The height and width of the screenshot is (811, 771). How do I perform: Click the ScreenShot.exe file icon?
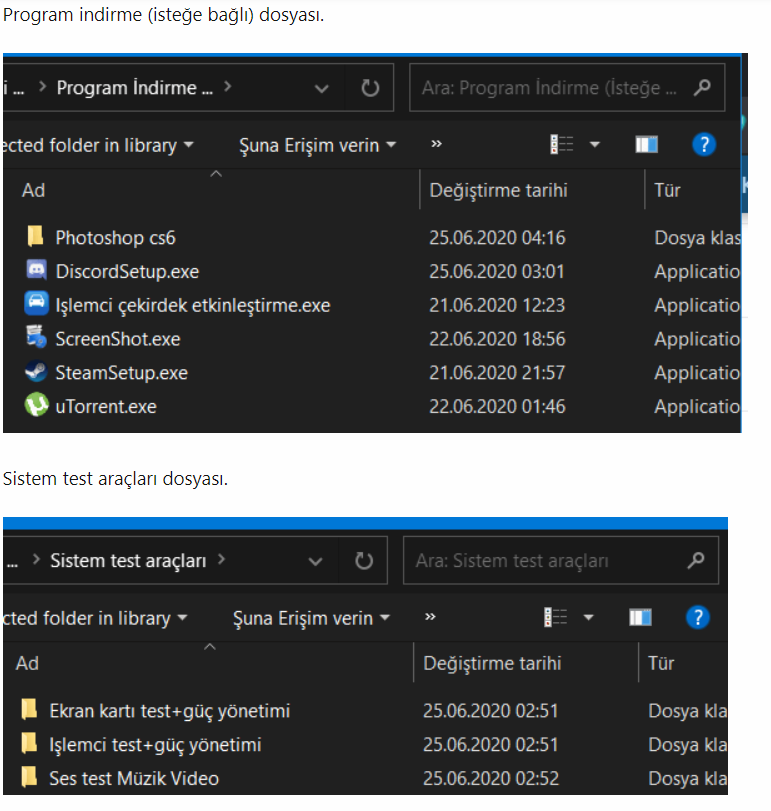click(36, 339)
